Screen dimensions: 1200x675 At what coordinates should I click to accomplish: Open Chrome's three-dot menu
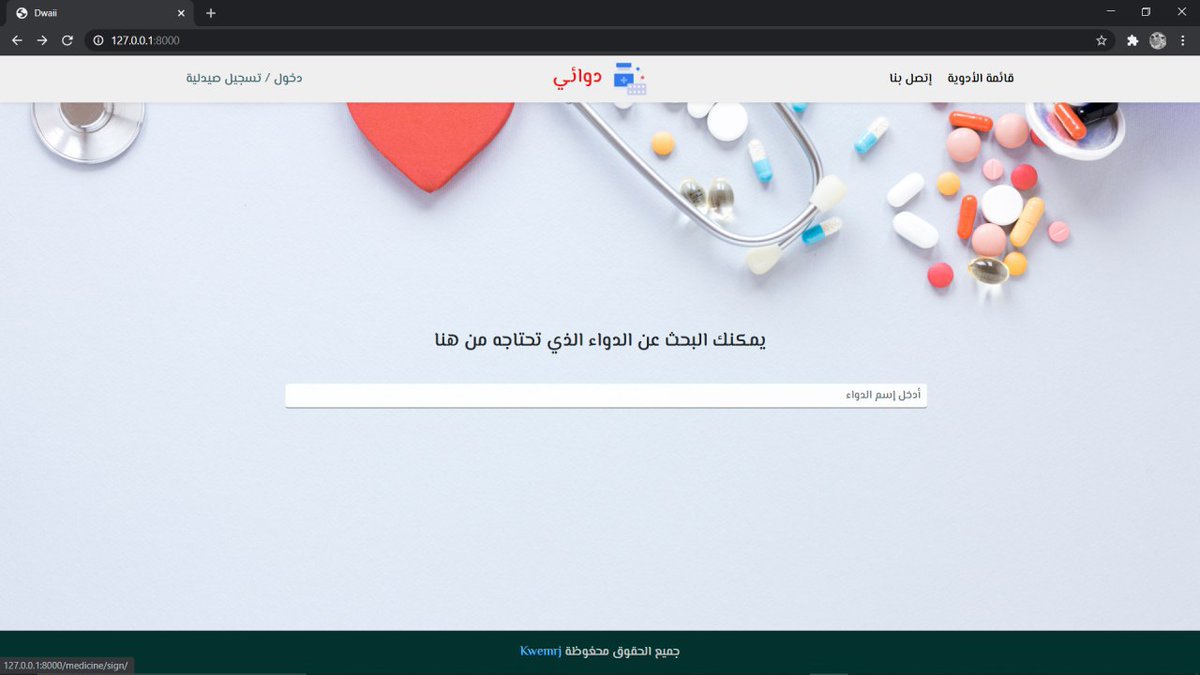pyautogui.click(x=1183, y=40)
